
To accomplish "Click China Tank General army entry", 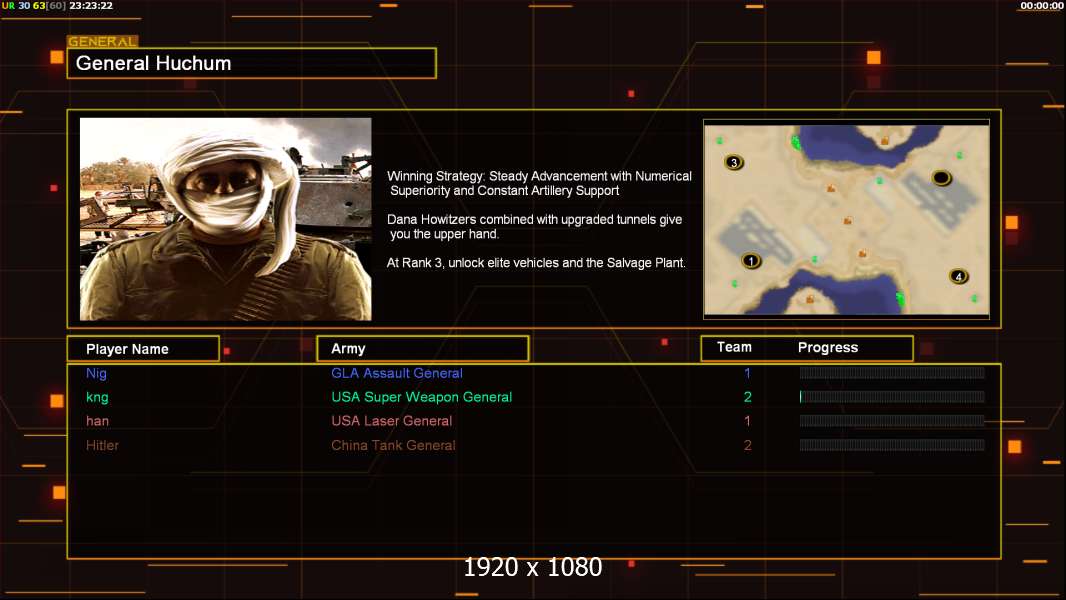I will (393, 445).
